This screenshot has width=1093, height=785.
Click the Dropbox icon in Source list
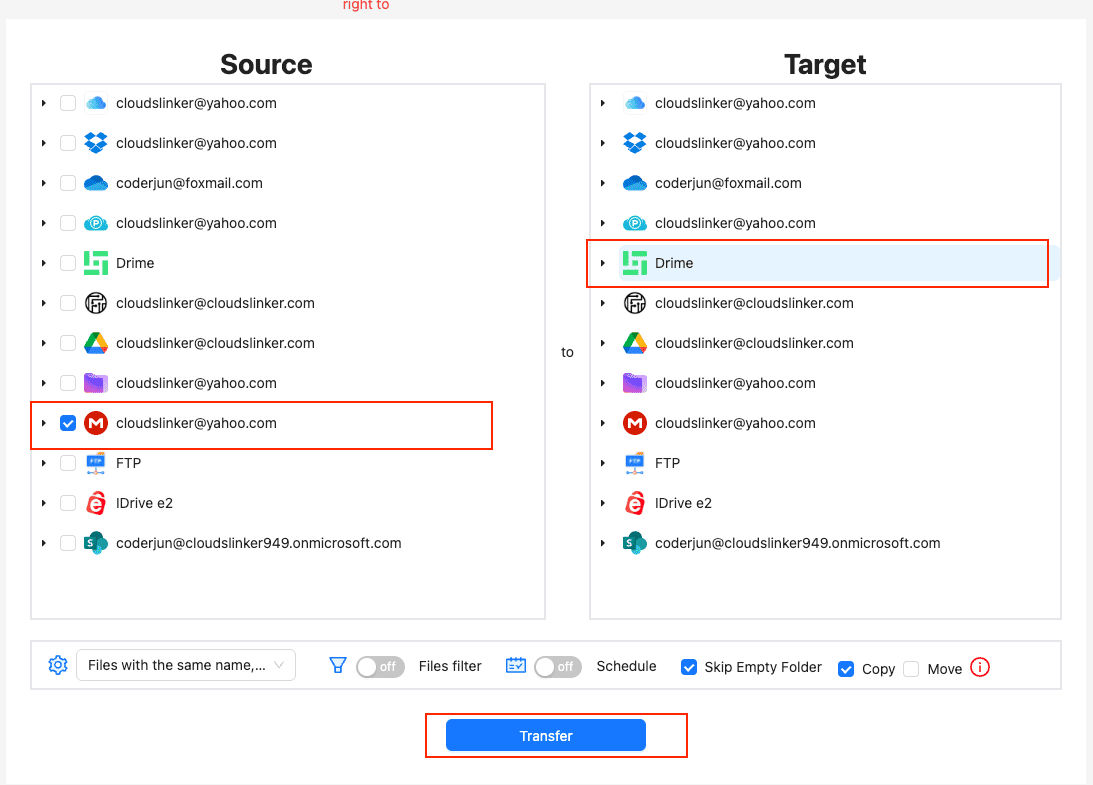[x=96, y=143]
